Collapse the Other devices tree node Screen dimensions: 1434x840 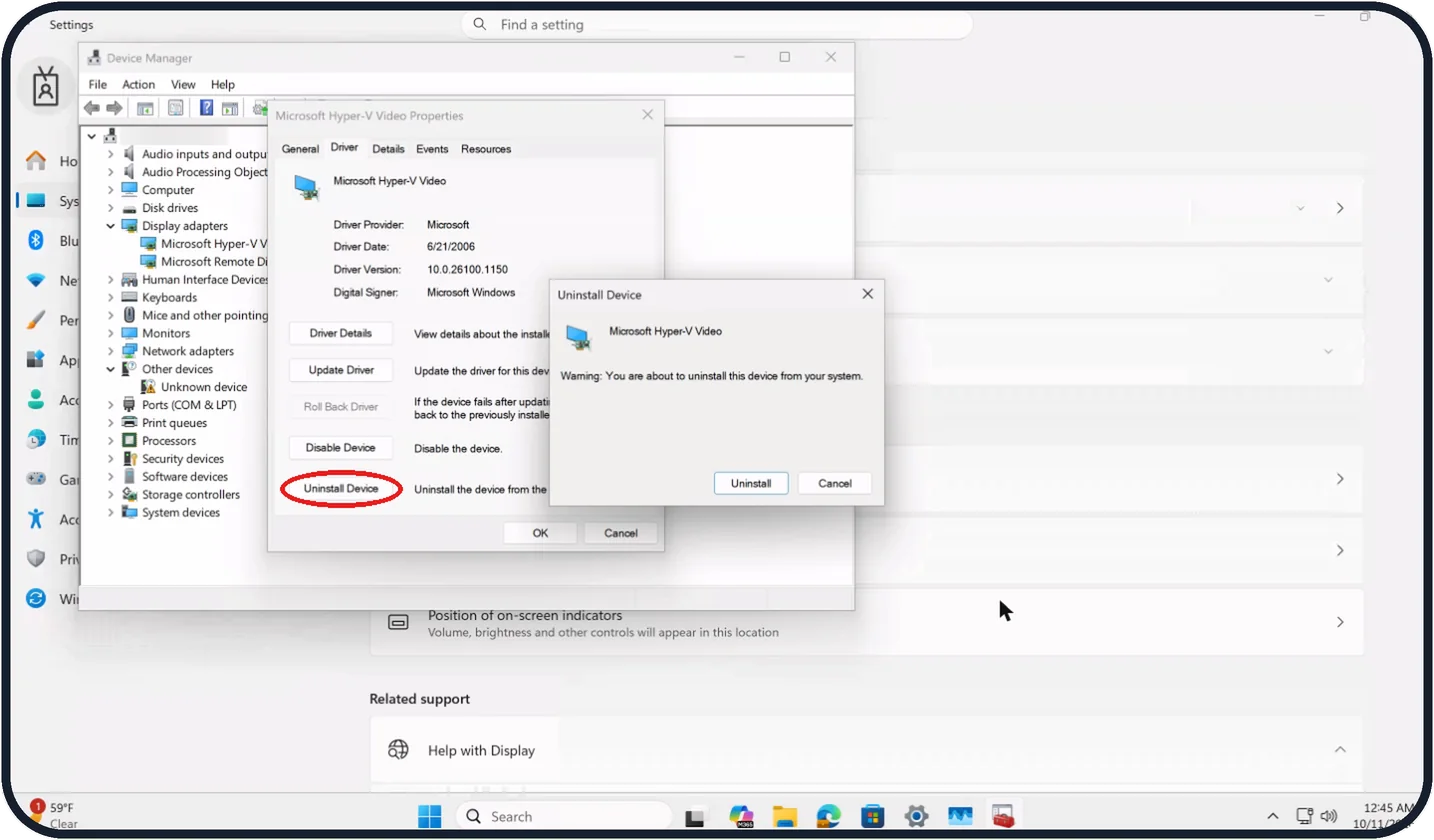tap(111, 369)
